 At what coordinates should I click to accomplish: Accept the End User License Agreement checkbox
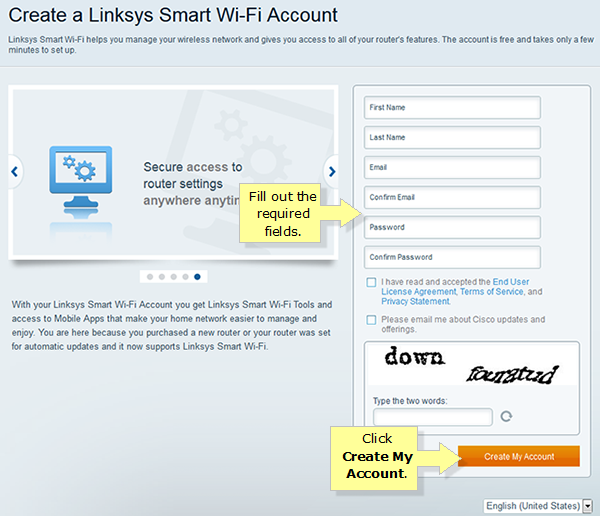(x=371, y=282)
